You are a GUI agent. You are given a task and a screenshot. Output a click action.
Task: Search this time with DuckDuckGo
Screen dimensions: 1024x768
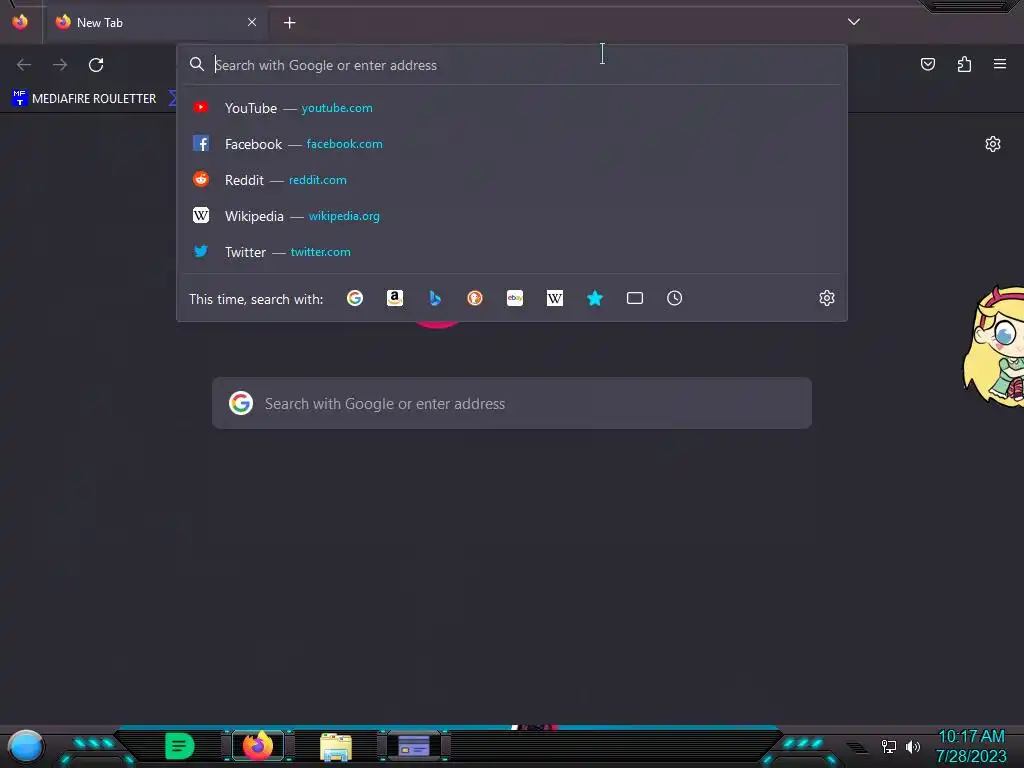(x=475, y=298)
